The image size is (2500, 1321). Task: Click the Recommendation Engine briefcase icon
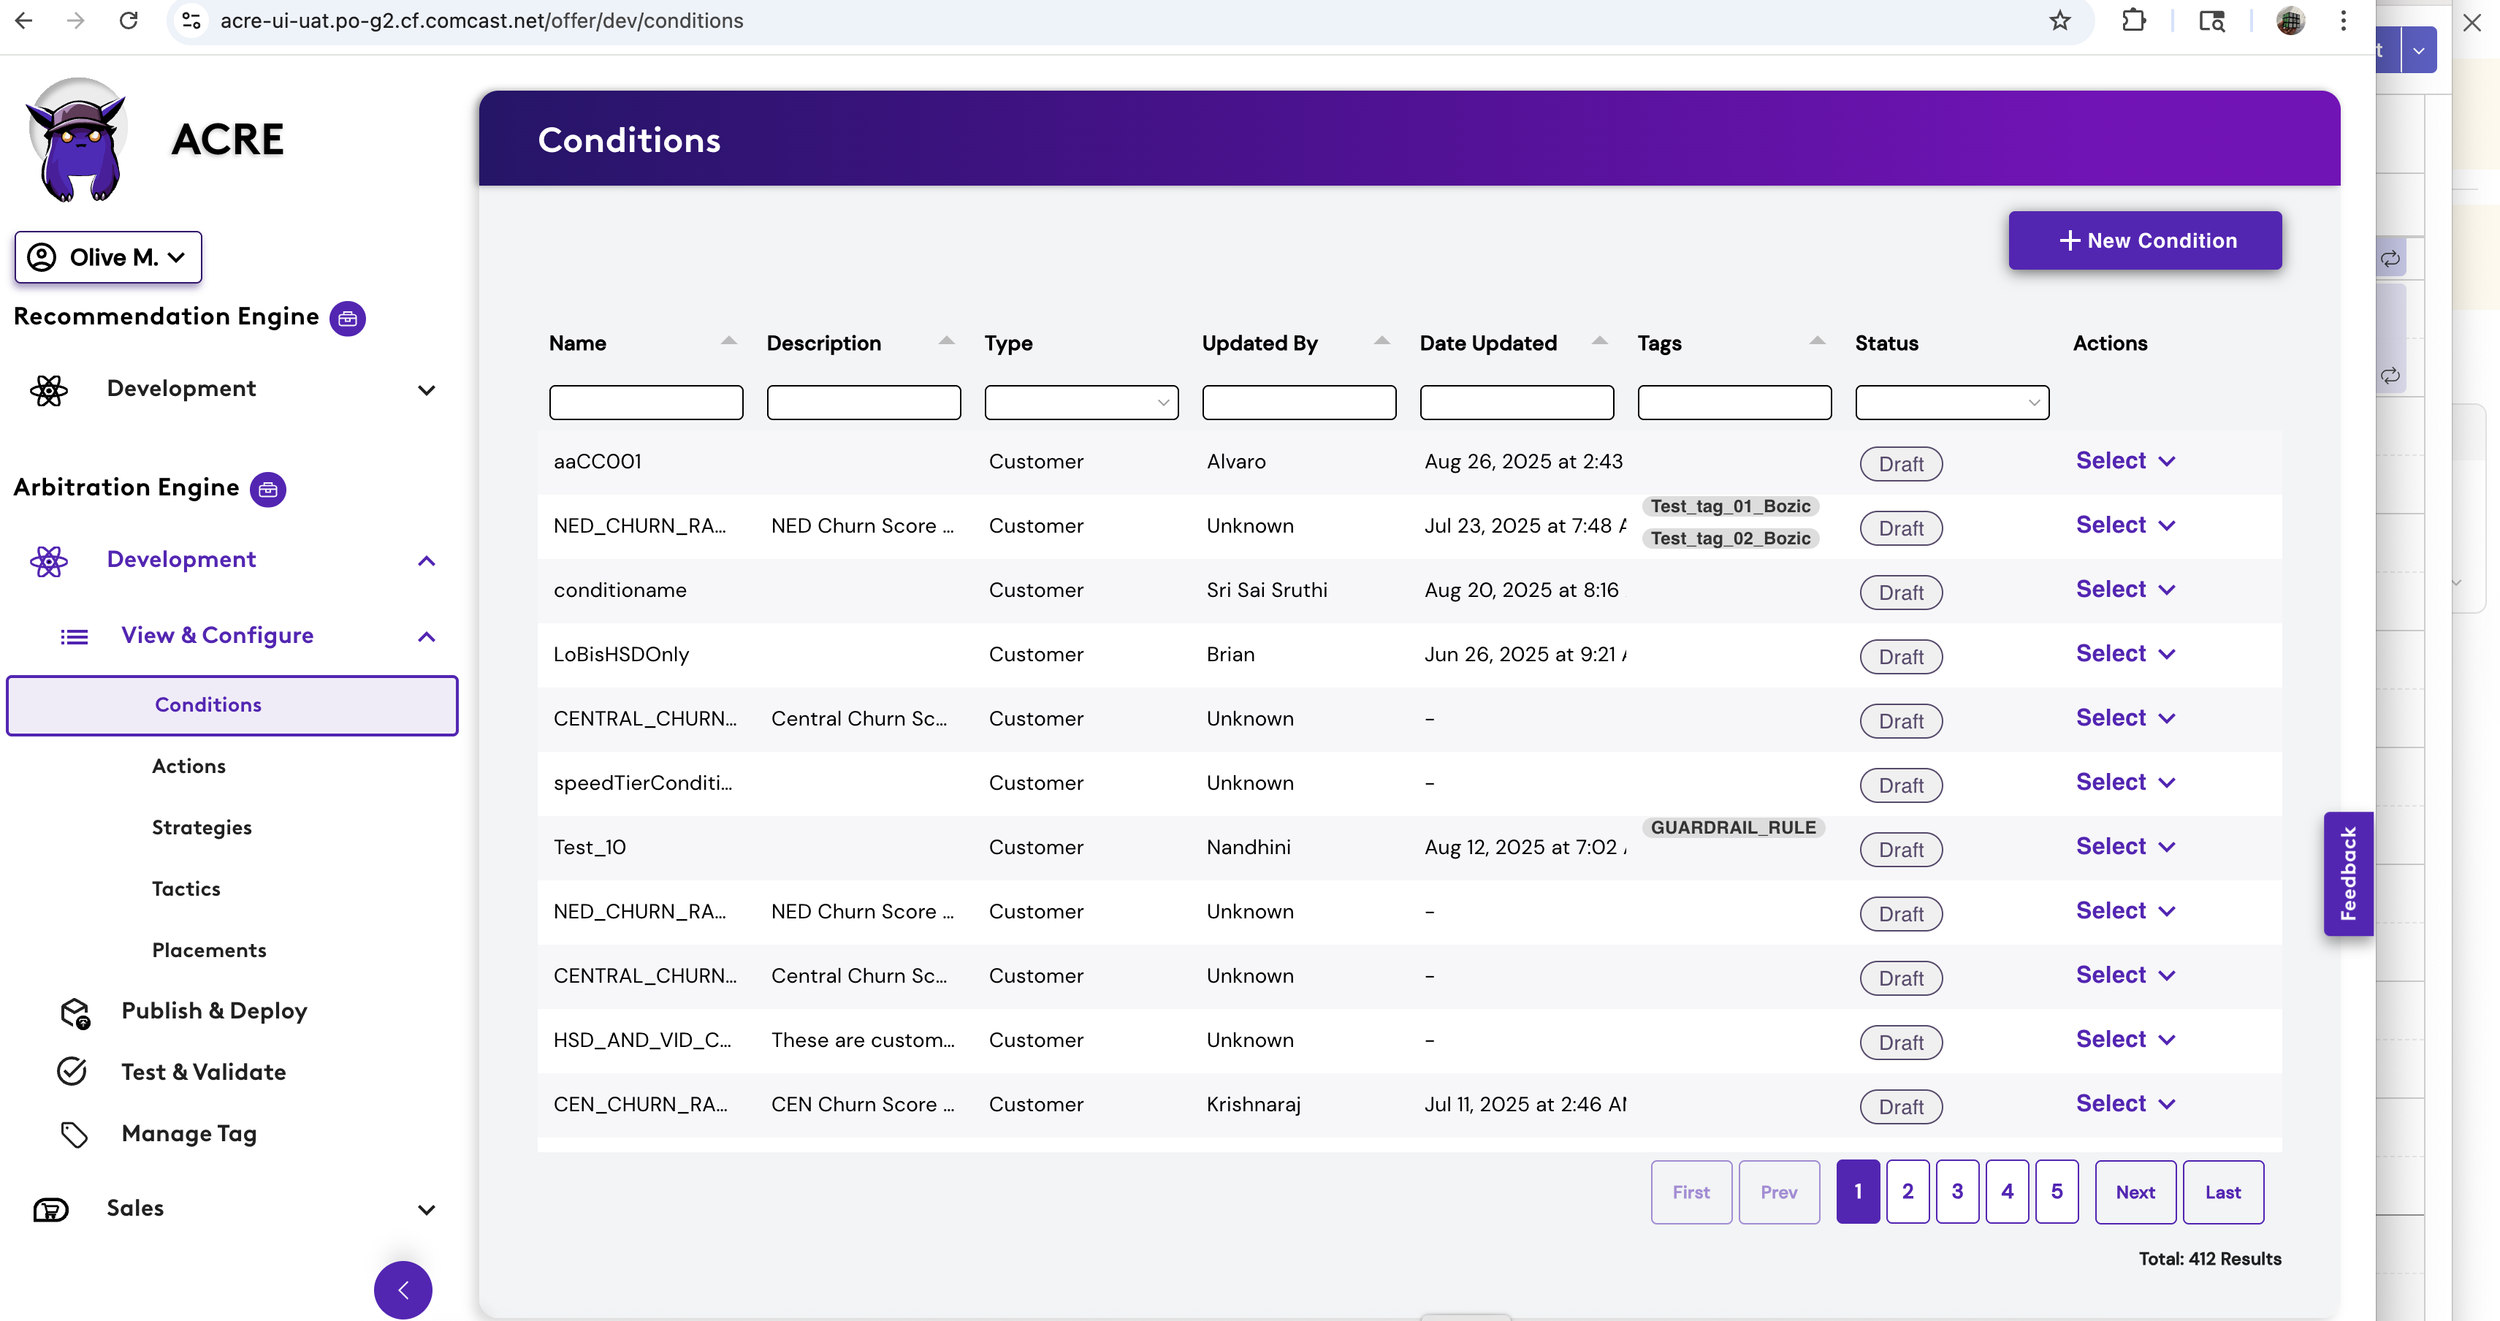pyautogui.click(x=347, y=318)
